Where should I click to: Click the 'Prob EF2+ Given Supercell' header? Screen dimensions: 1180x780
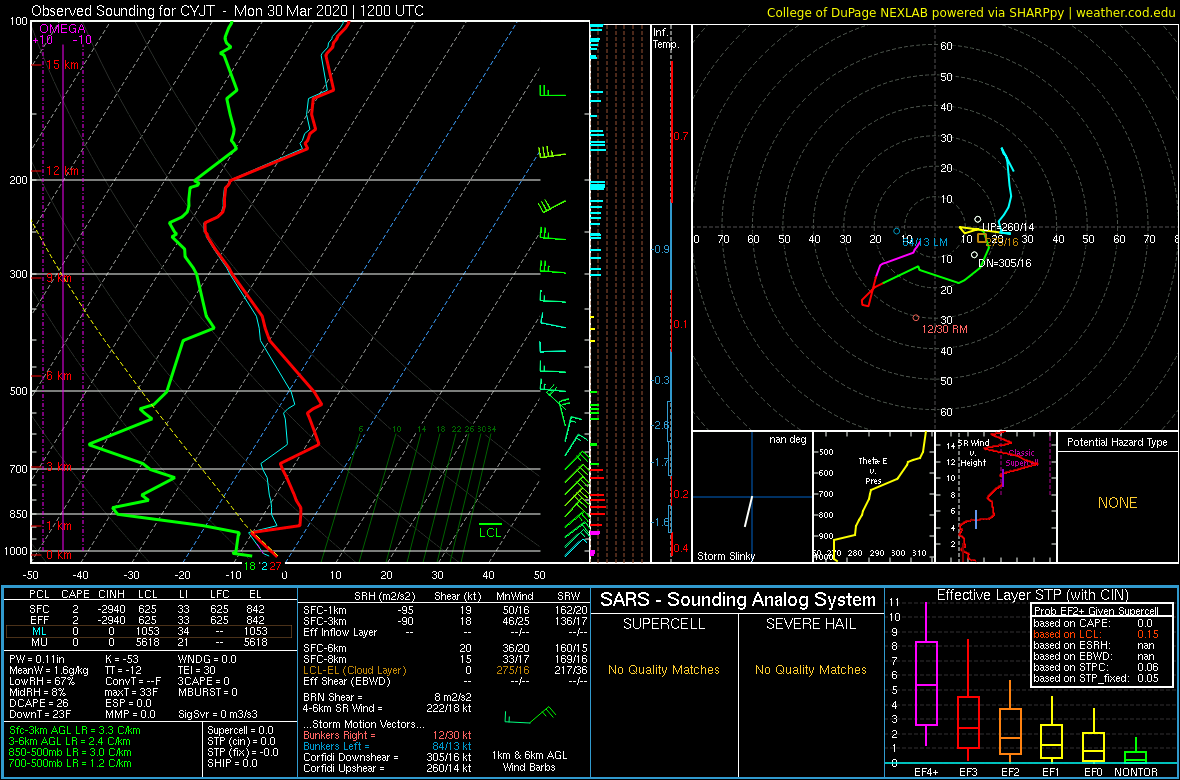click(x=1096, y=611)
